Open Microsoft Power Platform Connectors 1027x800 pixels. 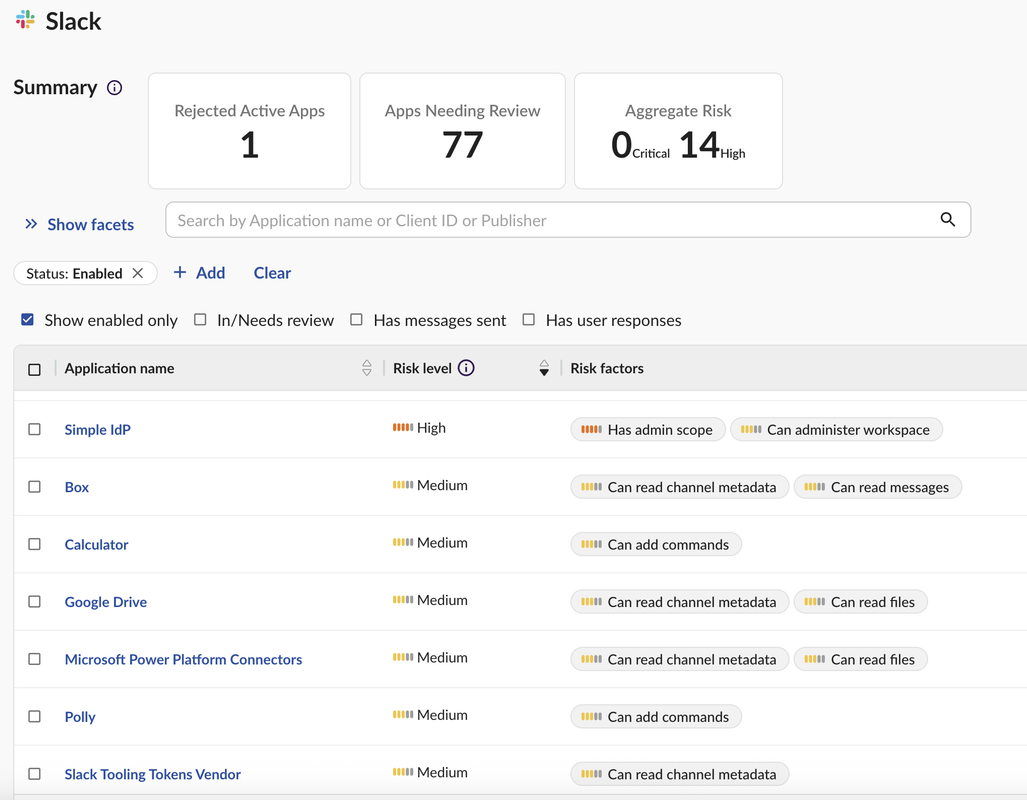[183, 660]
